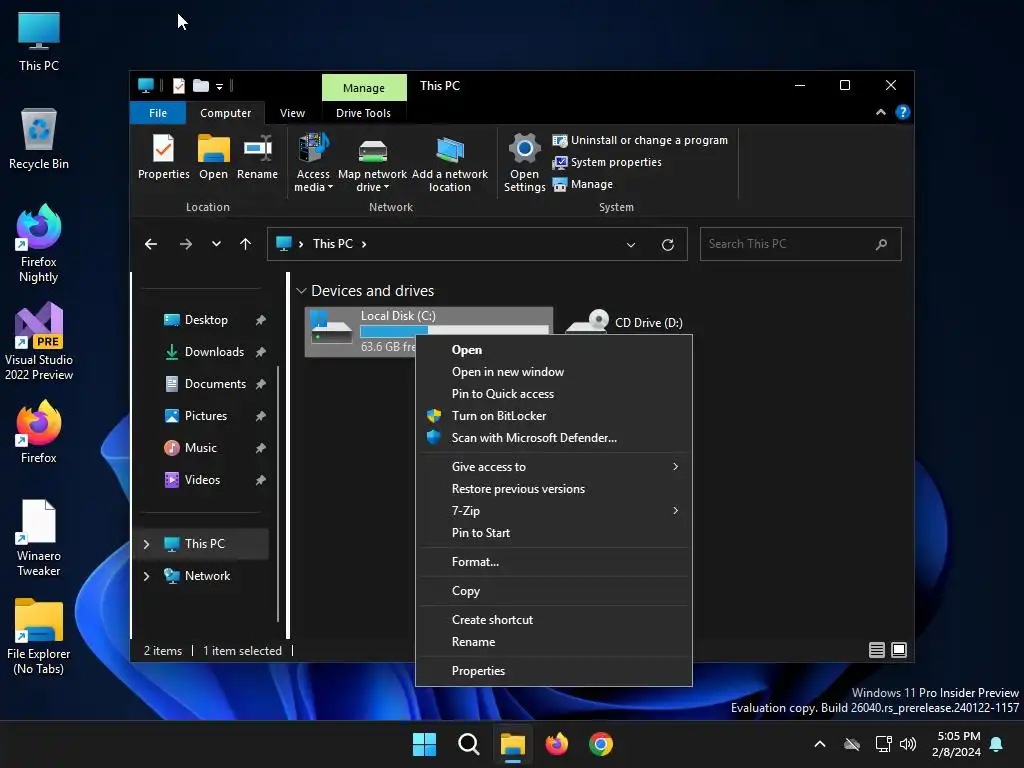Open the Map network drive dropdown
The image size is (1024, 768).
coord(372,163)
